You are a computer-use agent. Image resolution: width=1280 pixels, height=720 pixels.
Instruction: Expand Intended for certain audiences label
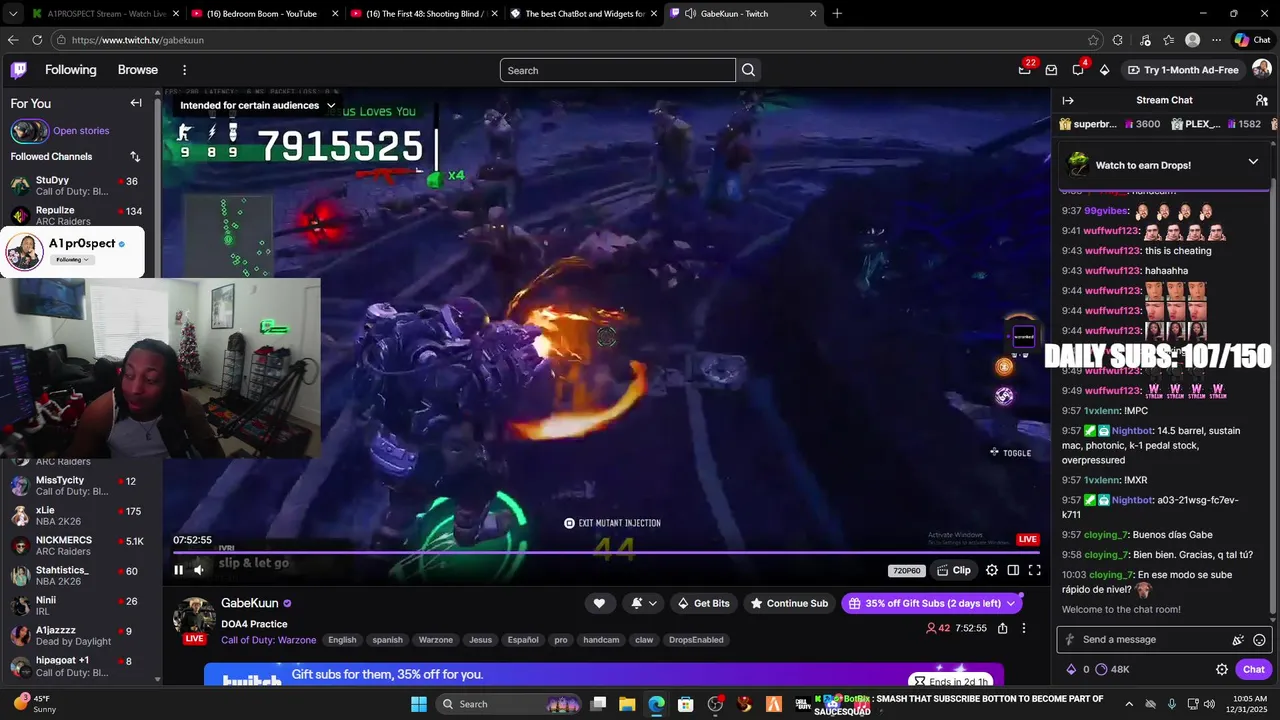click(257, 105)
